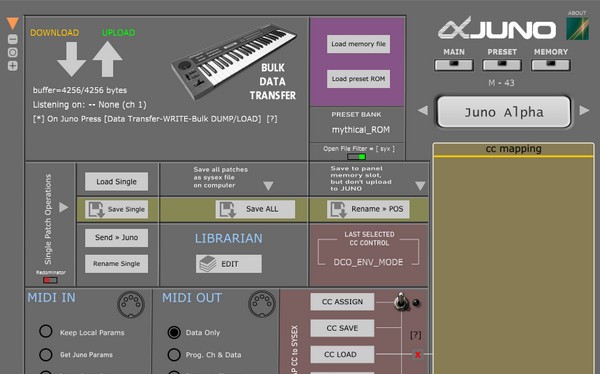Click Save ALL button

pos(255,209)
